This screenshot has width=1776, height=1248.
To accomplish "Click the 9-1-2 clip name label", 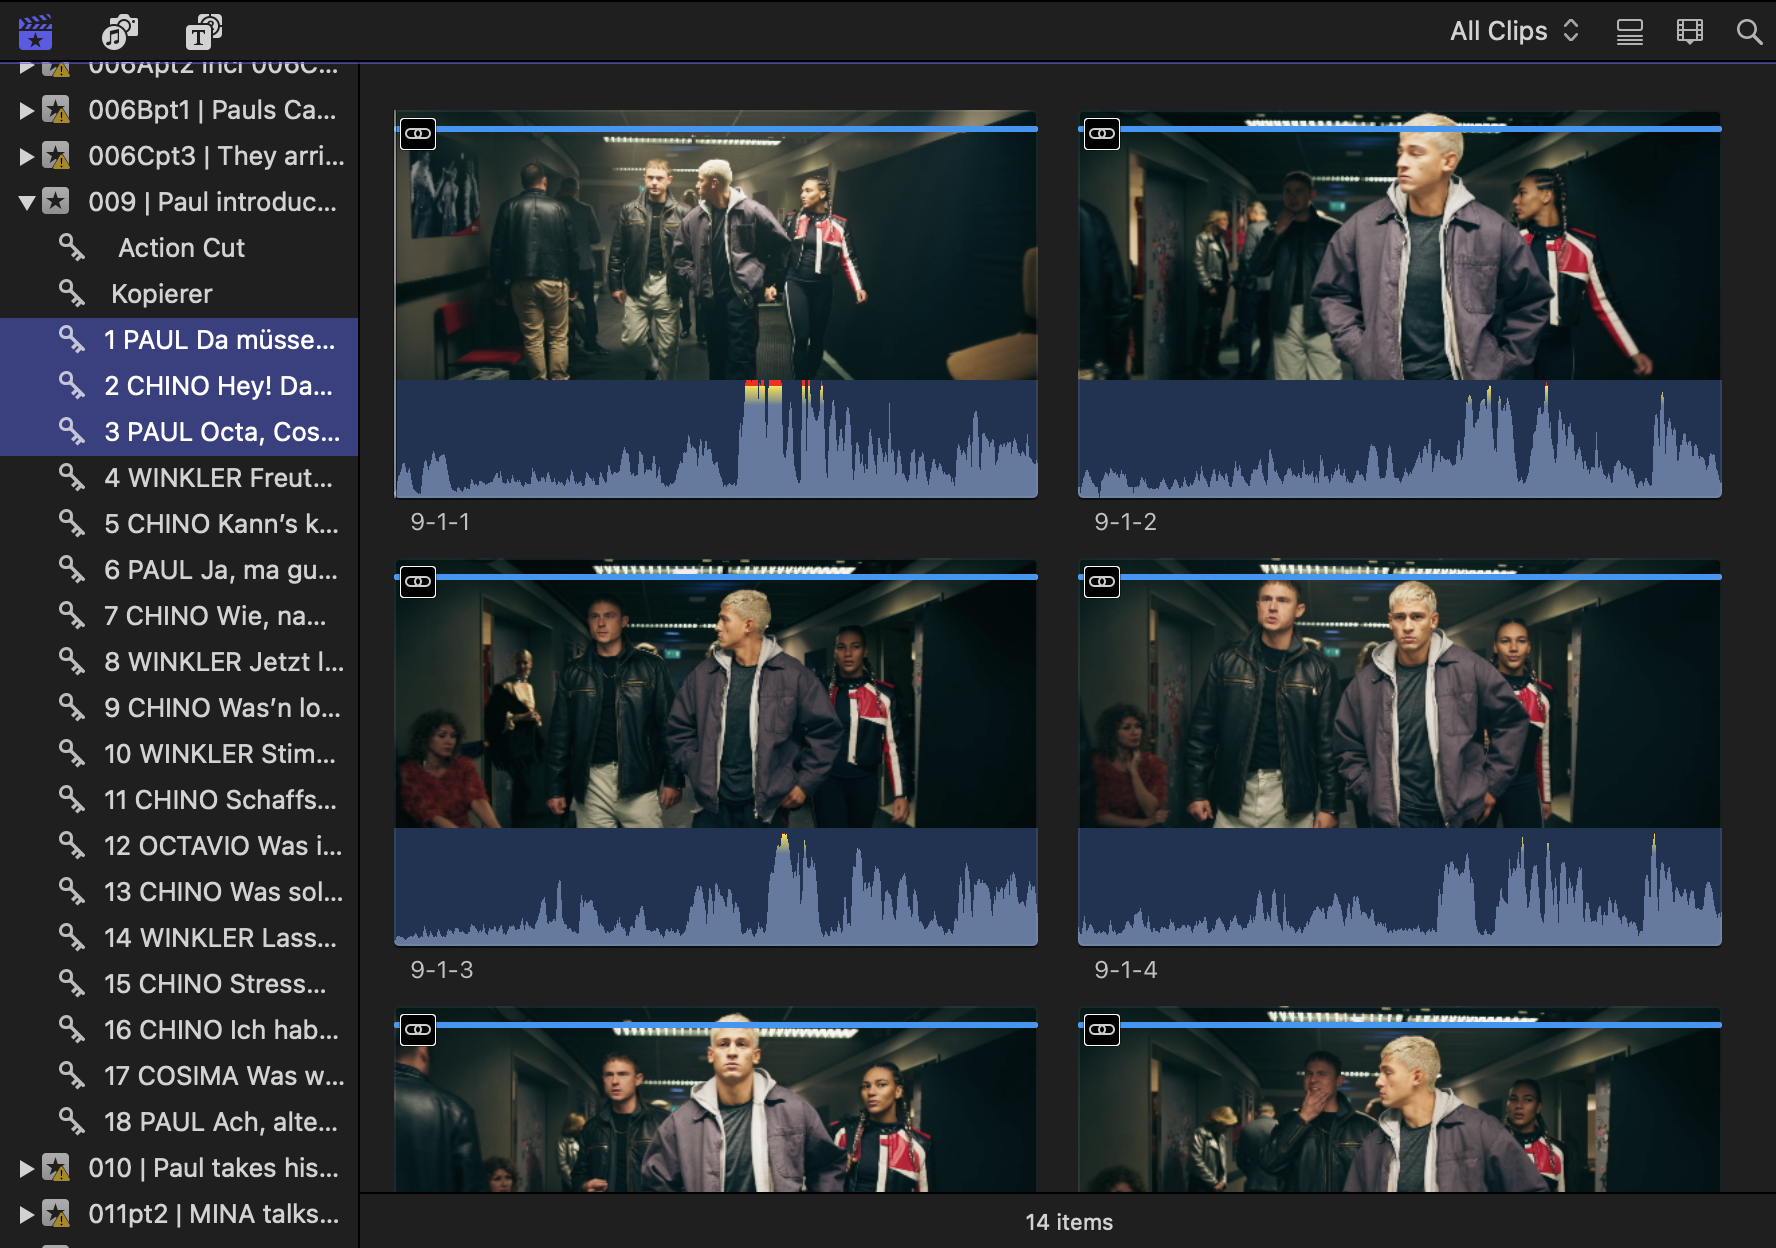I will (x=1125, y=522).
